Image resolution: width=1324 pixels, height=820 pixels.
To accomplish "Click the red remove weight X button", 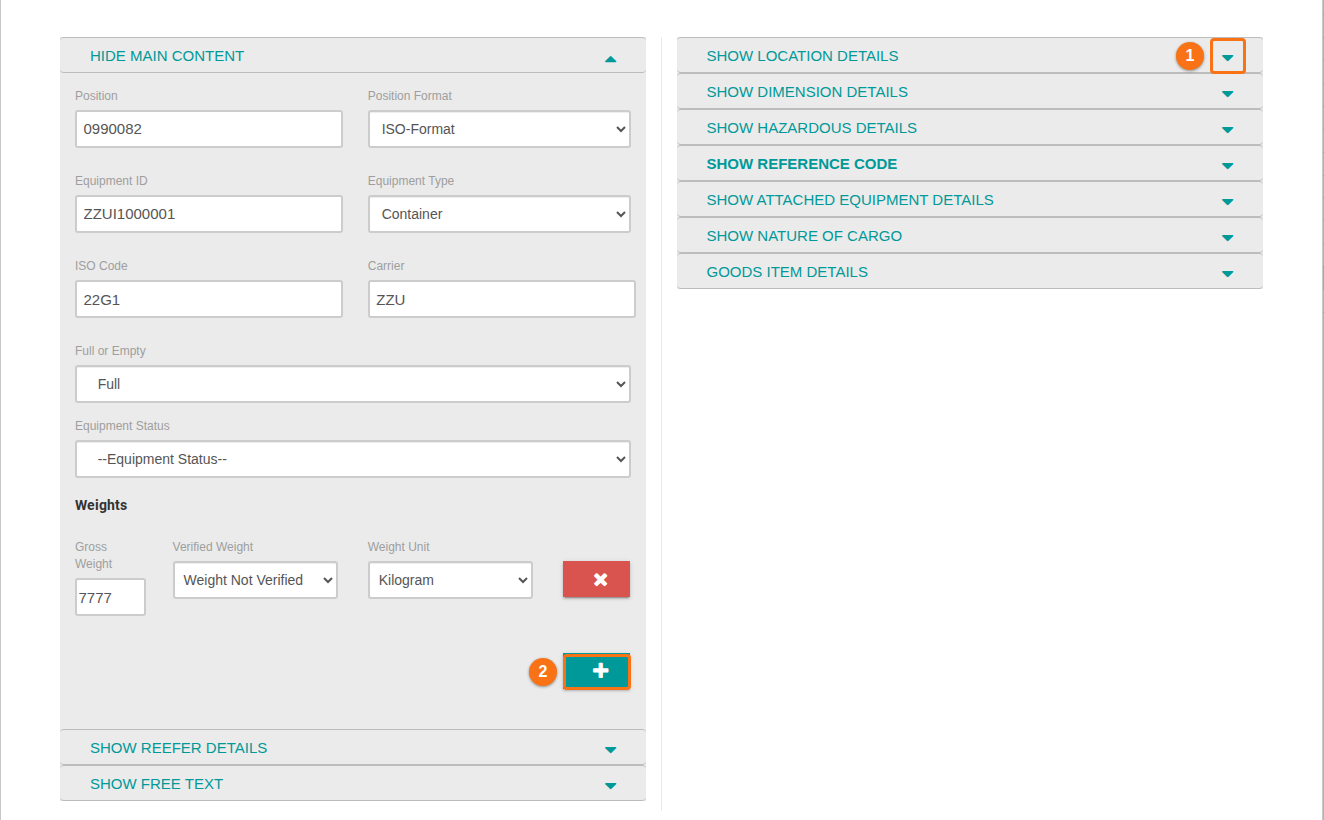I will click(x=596, y=579).
